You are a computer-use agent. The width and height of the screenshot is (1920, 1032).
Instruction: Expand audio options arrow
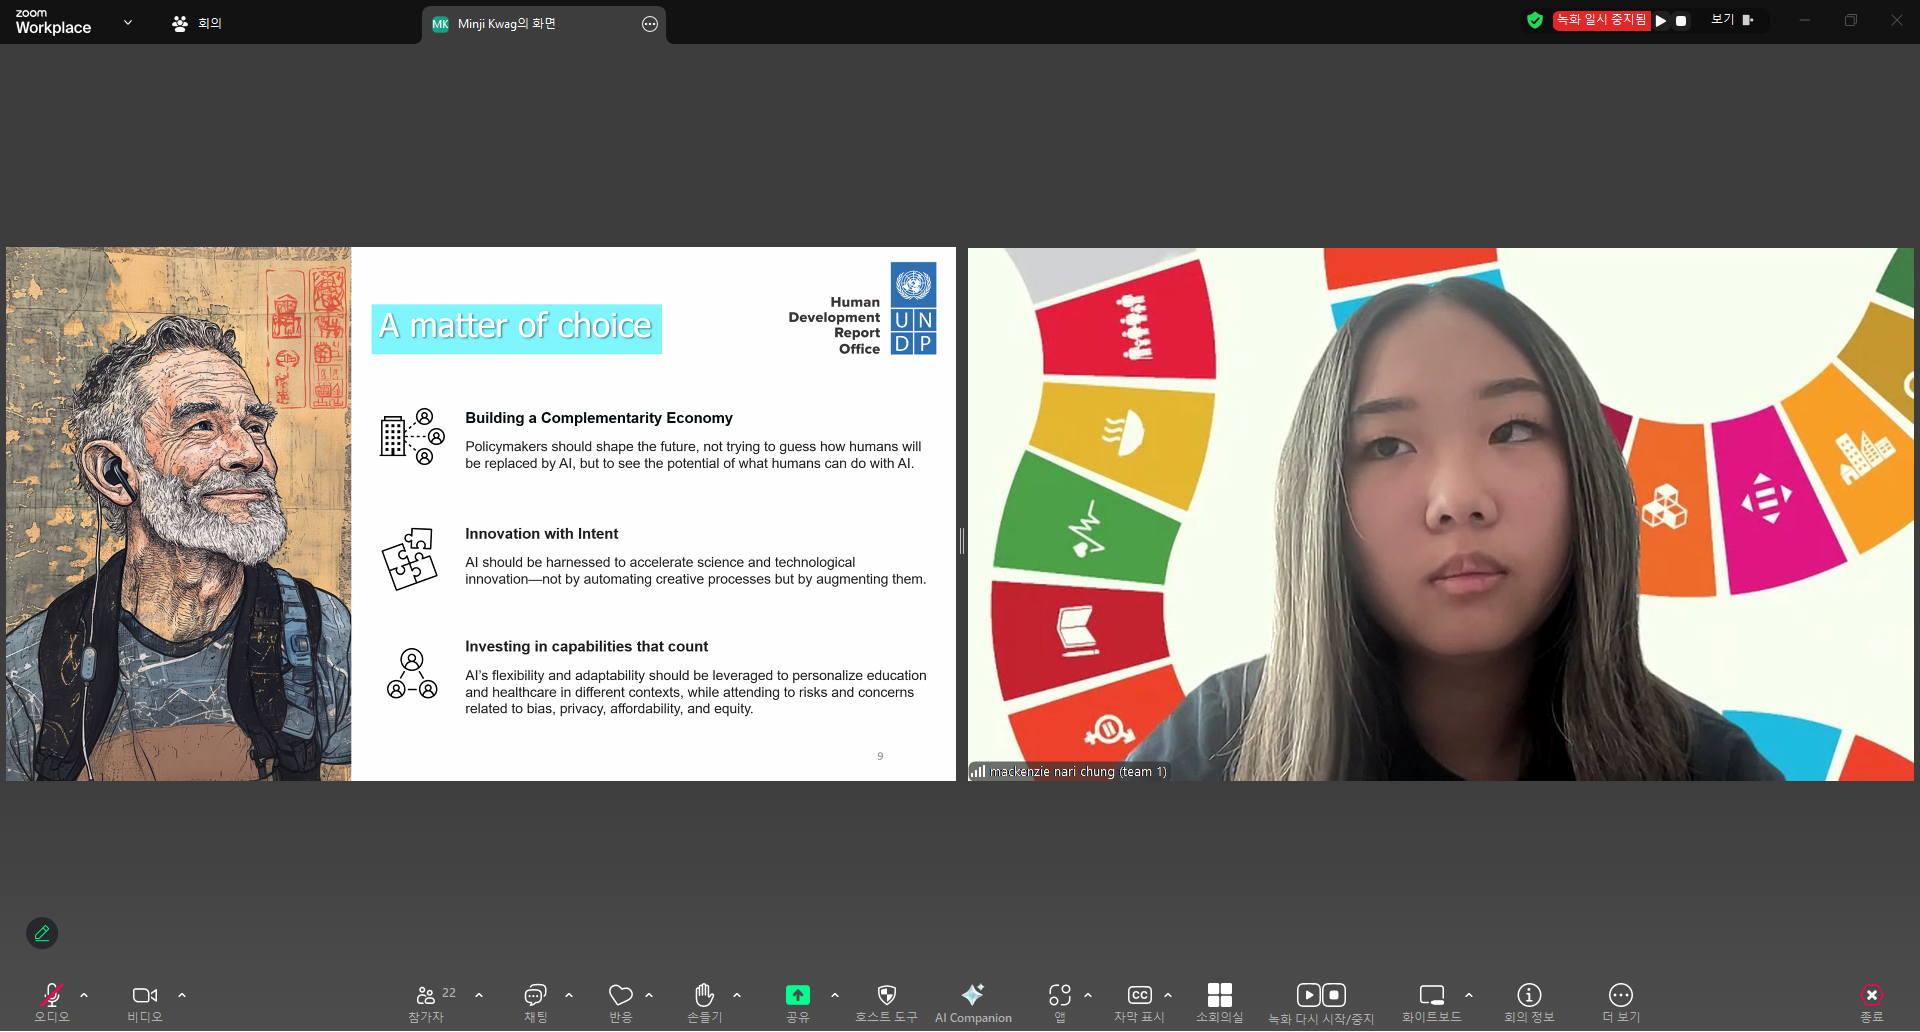[x=84, y=996]
